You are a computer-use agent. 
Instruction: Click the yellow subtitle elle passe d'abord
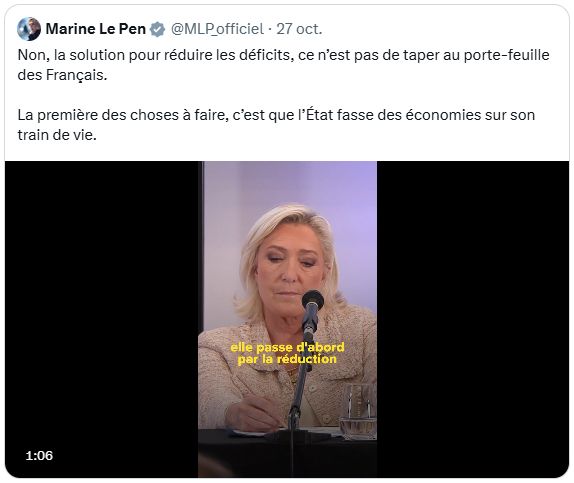point(287,347)
